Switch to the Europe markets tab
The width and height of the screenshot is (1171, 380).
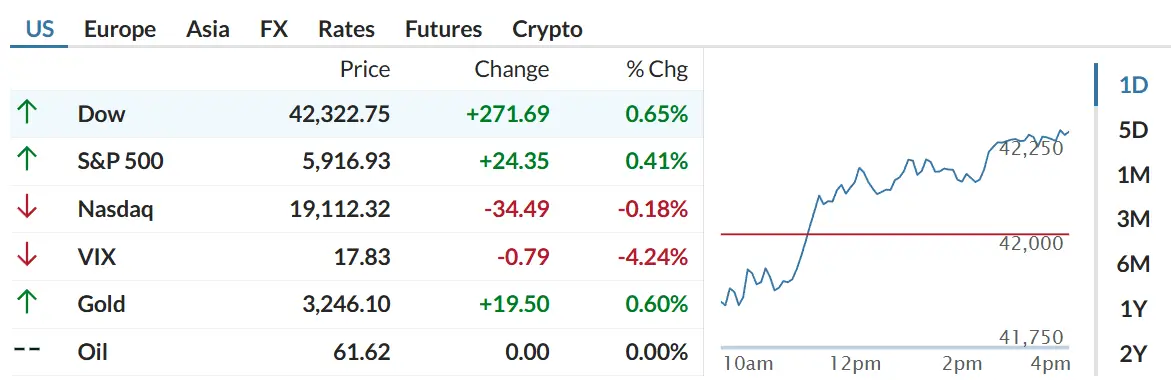pyautogui.click(x=119, y=29)
